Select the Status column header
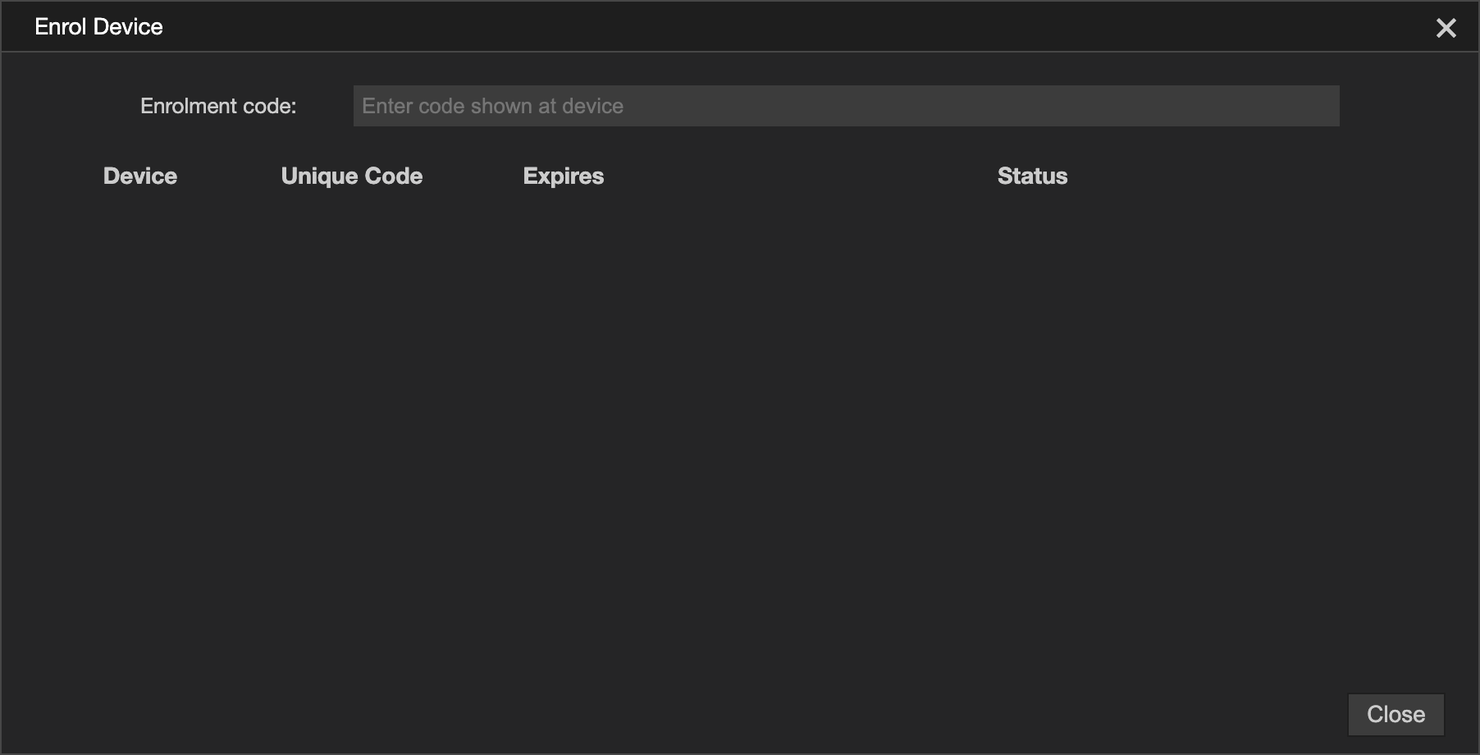 click(1032, 176)
